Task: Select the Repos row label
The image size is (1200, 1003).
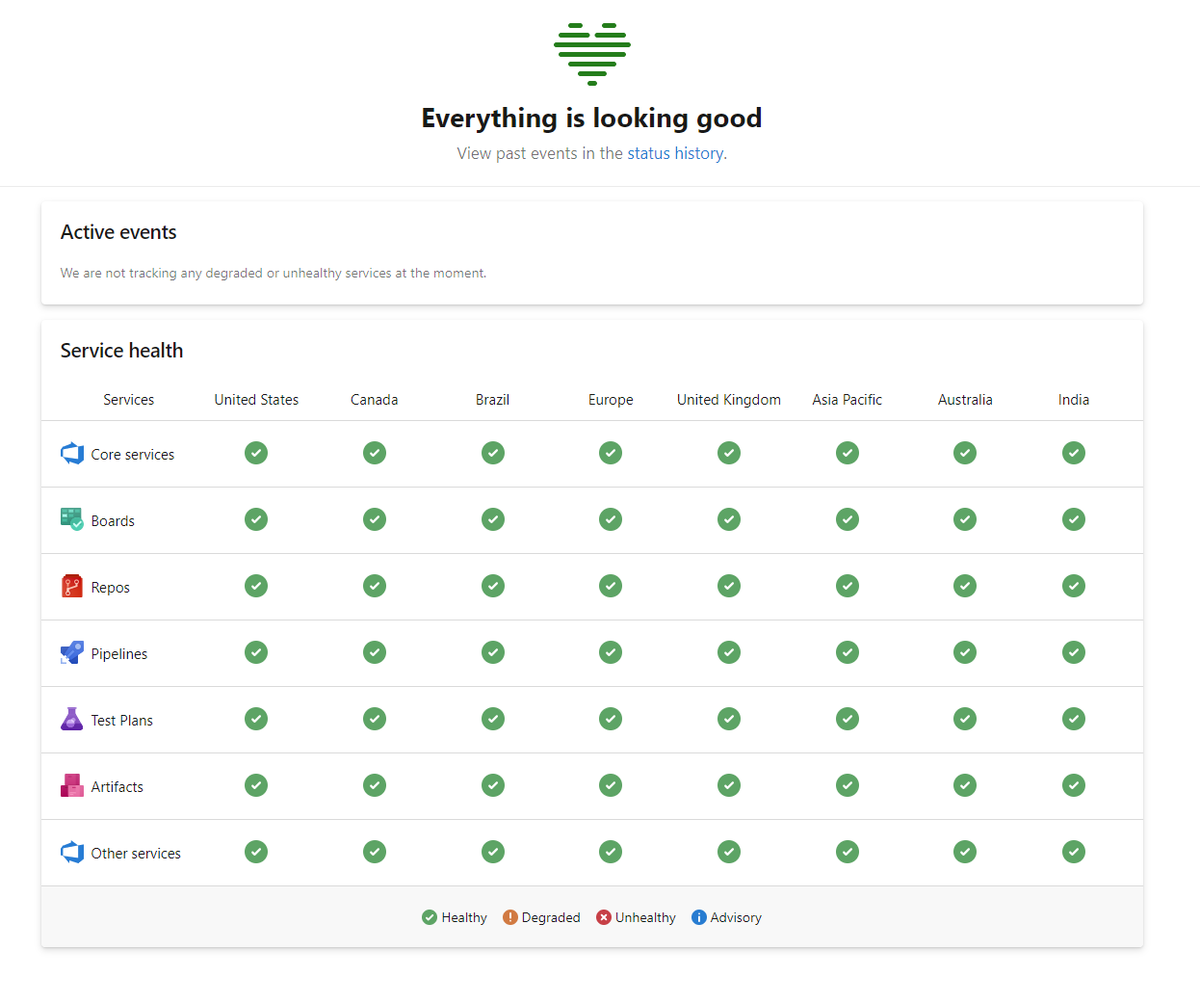Action: point(111,587)
